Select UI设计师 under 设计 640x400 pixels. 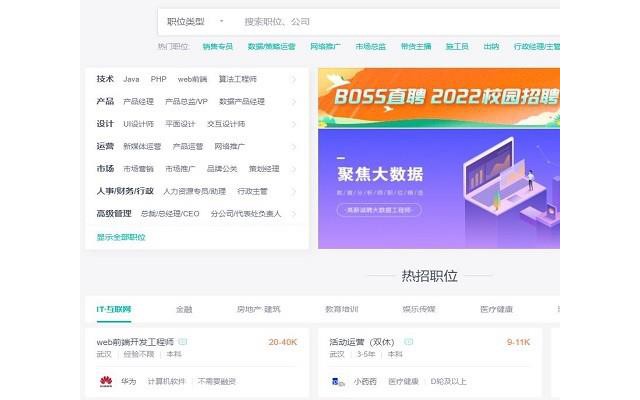(x=138, y=124)
